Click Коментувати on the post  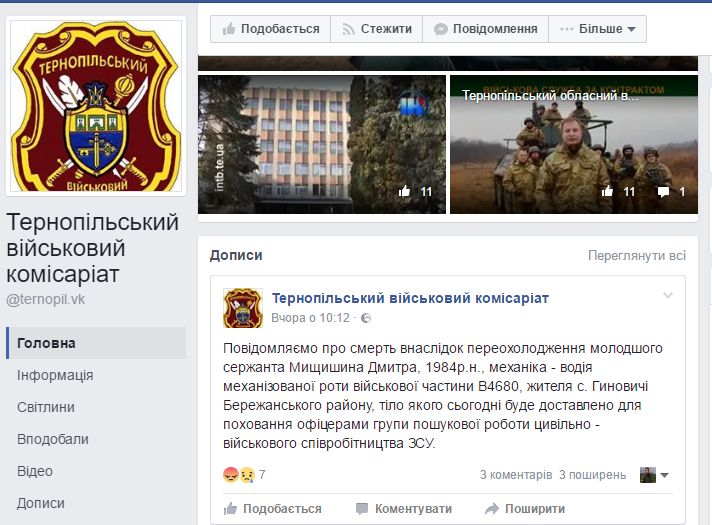pos(404,509)
